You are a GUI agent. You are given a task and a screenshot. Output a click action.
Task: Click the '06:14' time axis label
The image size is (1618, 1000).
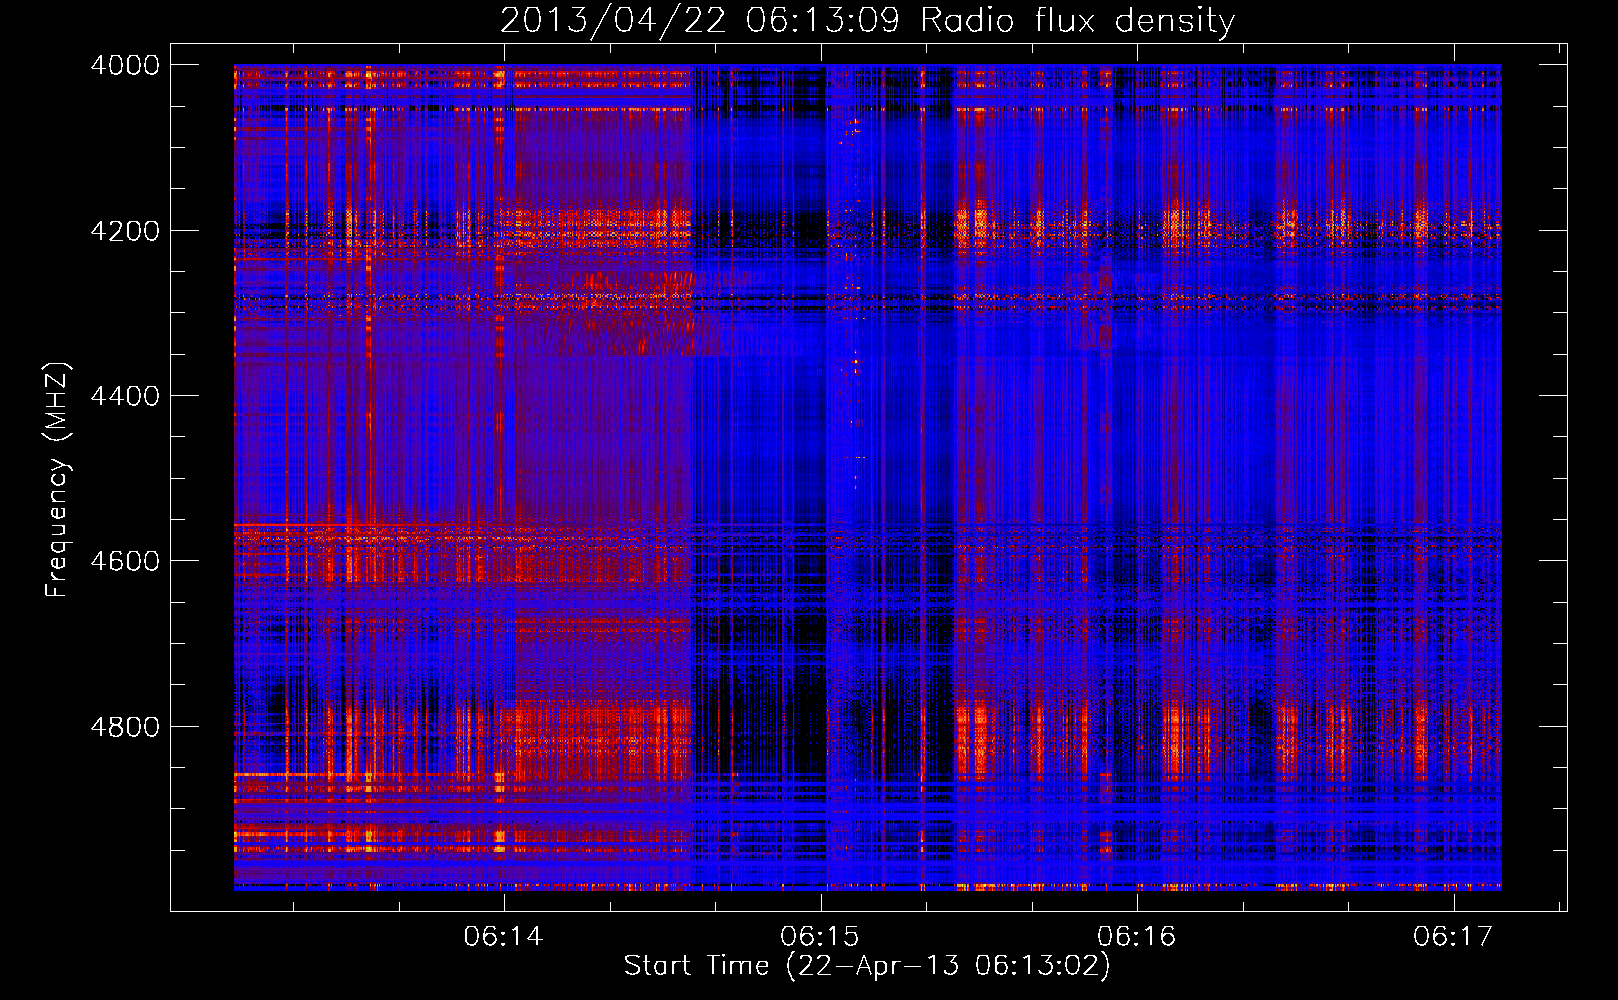pyautogui.click(x=503, y=937)
